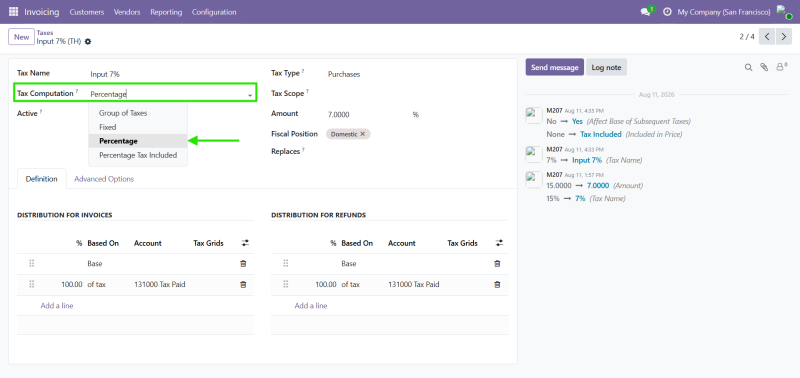Click the Log note button
The width and height of the screenshot is (800, 378).
tap(606, 67)
